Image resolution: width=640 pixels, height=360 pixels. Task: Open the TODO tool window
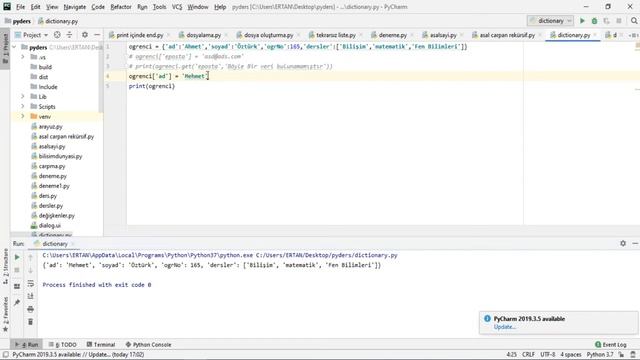[62, 344]
